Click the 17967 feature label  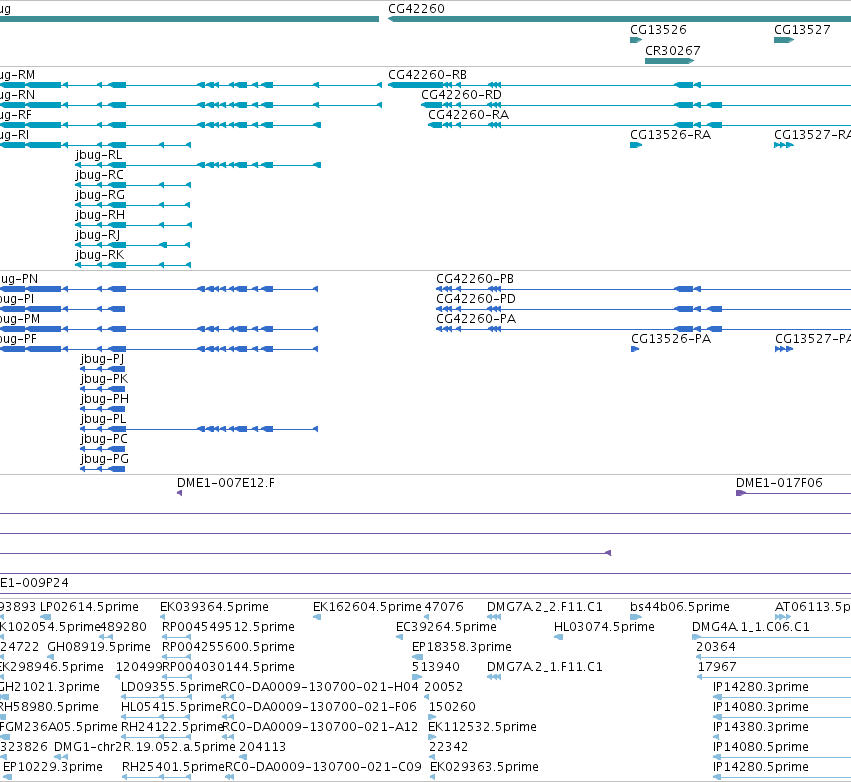point(717,667)
